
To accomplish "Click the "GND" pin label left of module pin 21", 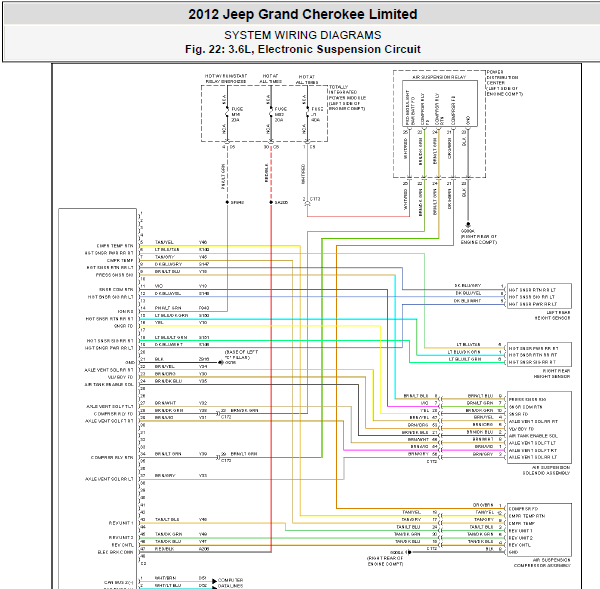I will pyautogui.click(x=130, y=362).
